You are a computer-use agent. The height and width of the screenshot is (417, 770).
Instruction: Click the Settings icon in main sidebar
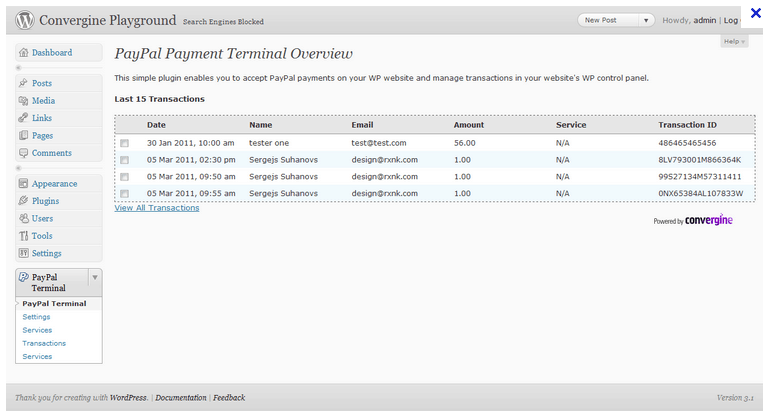coord(23,253)
